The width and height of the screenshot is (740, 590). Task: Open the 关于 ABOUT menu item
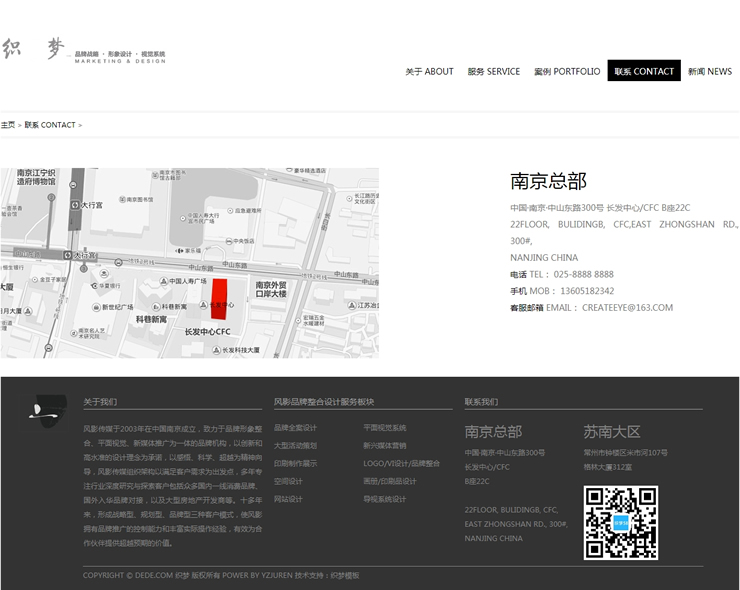point(429,72)
